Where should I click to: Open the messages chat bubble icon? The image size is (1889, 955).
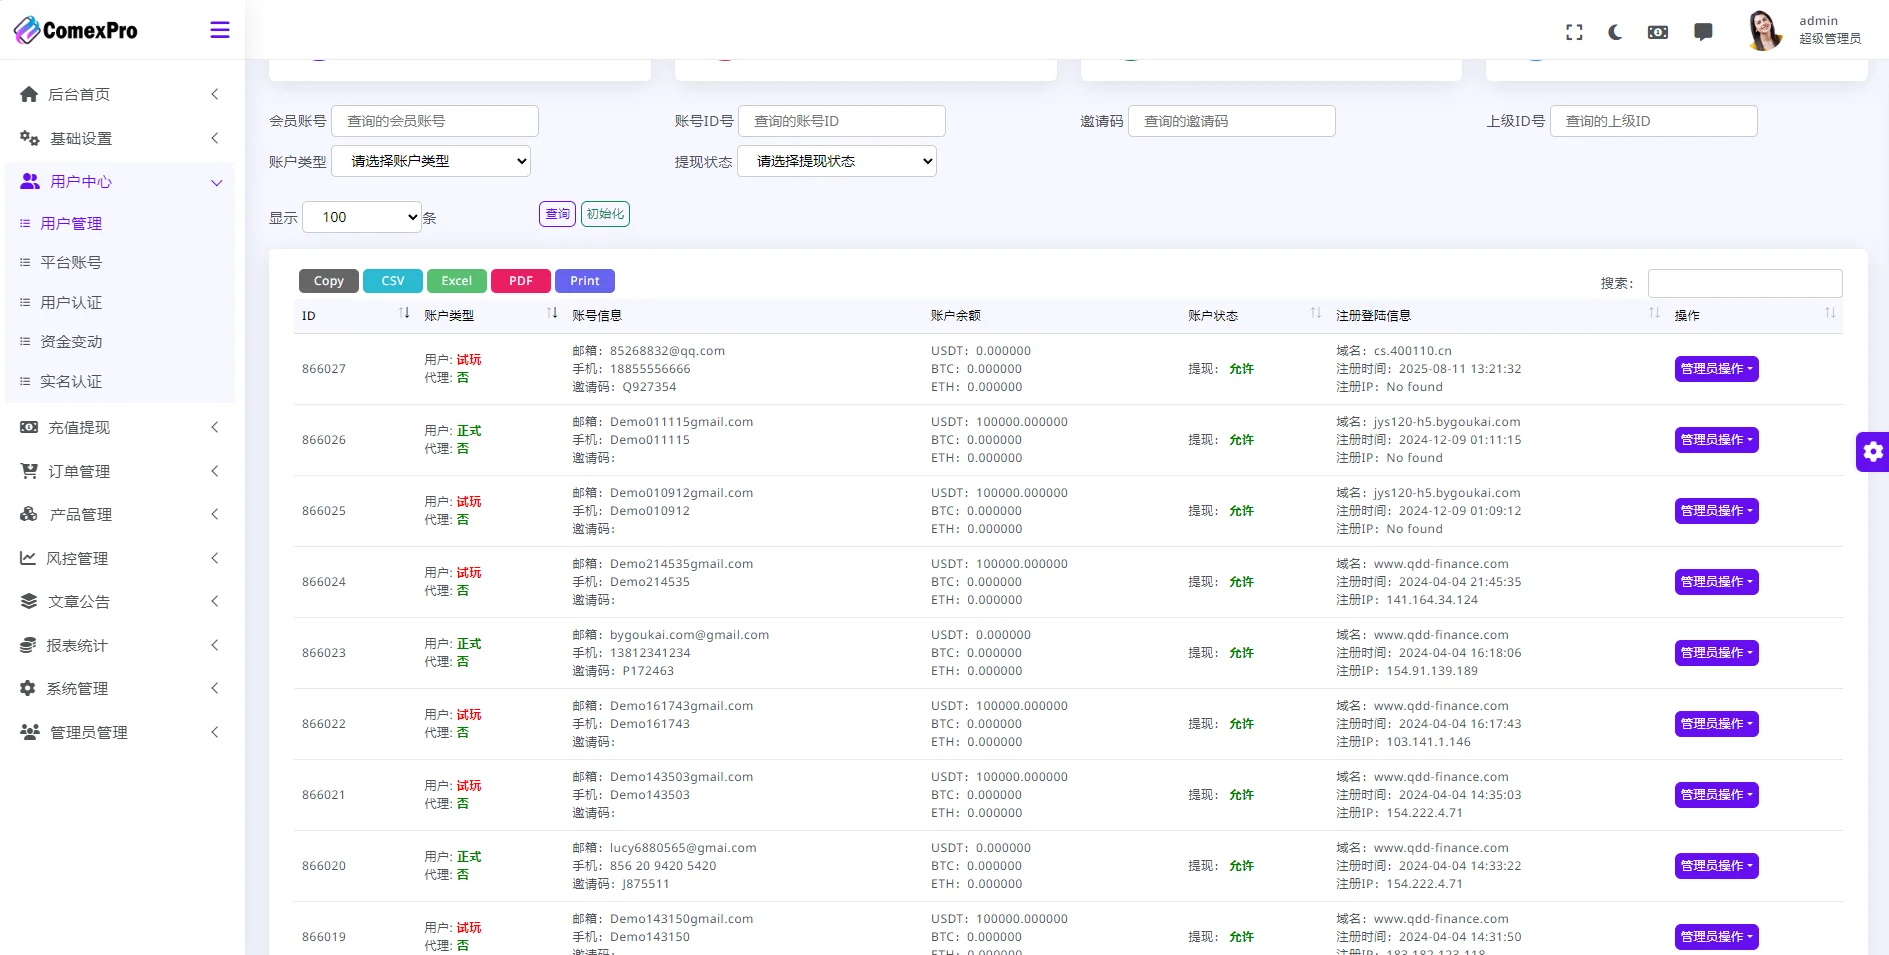pos(1702,32)
